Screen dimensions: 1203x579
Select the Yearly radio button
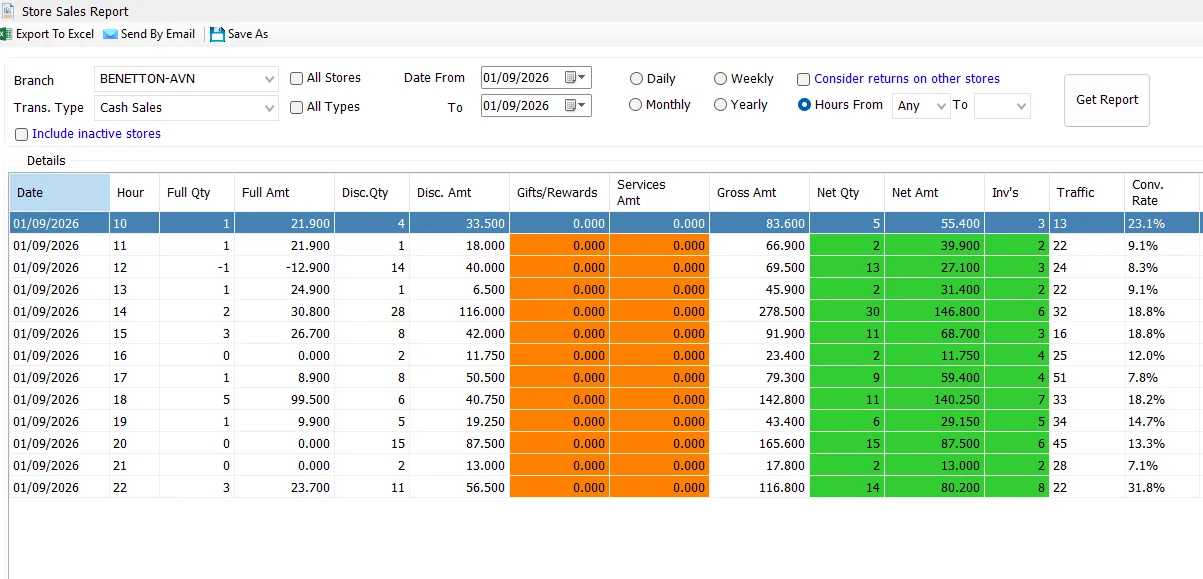click(x=720, y=105)
